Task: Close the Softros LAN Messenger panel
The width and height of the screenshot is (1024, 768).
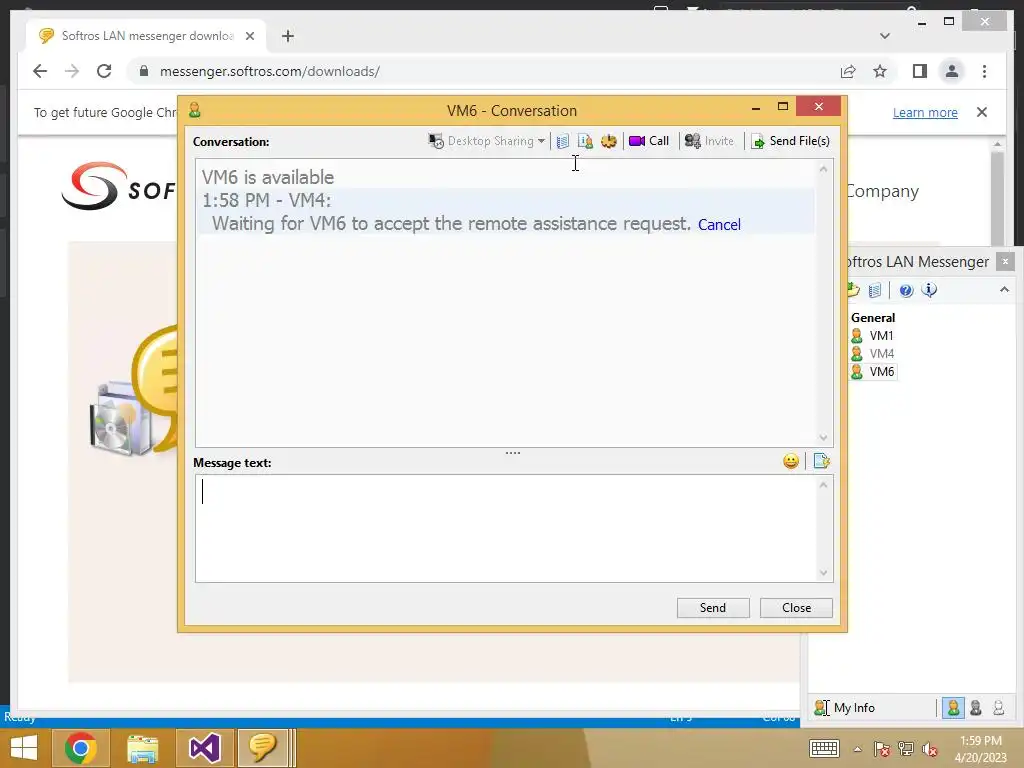Action: (1005, 262)
